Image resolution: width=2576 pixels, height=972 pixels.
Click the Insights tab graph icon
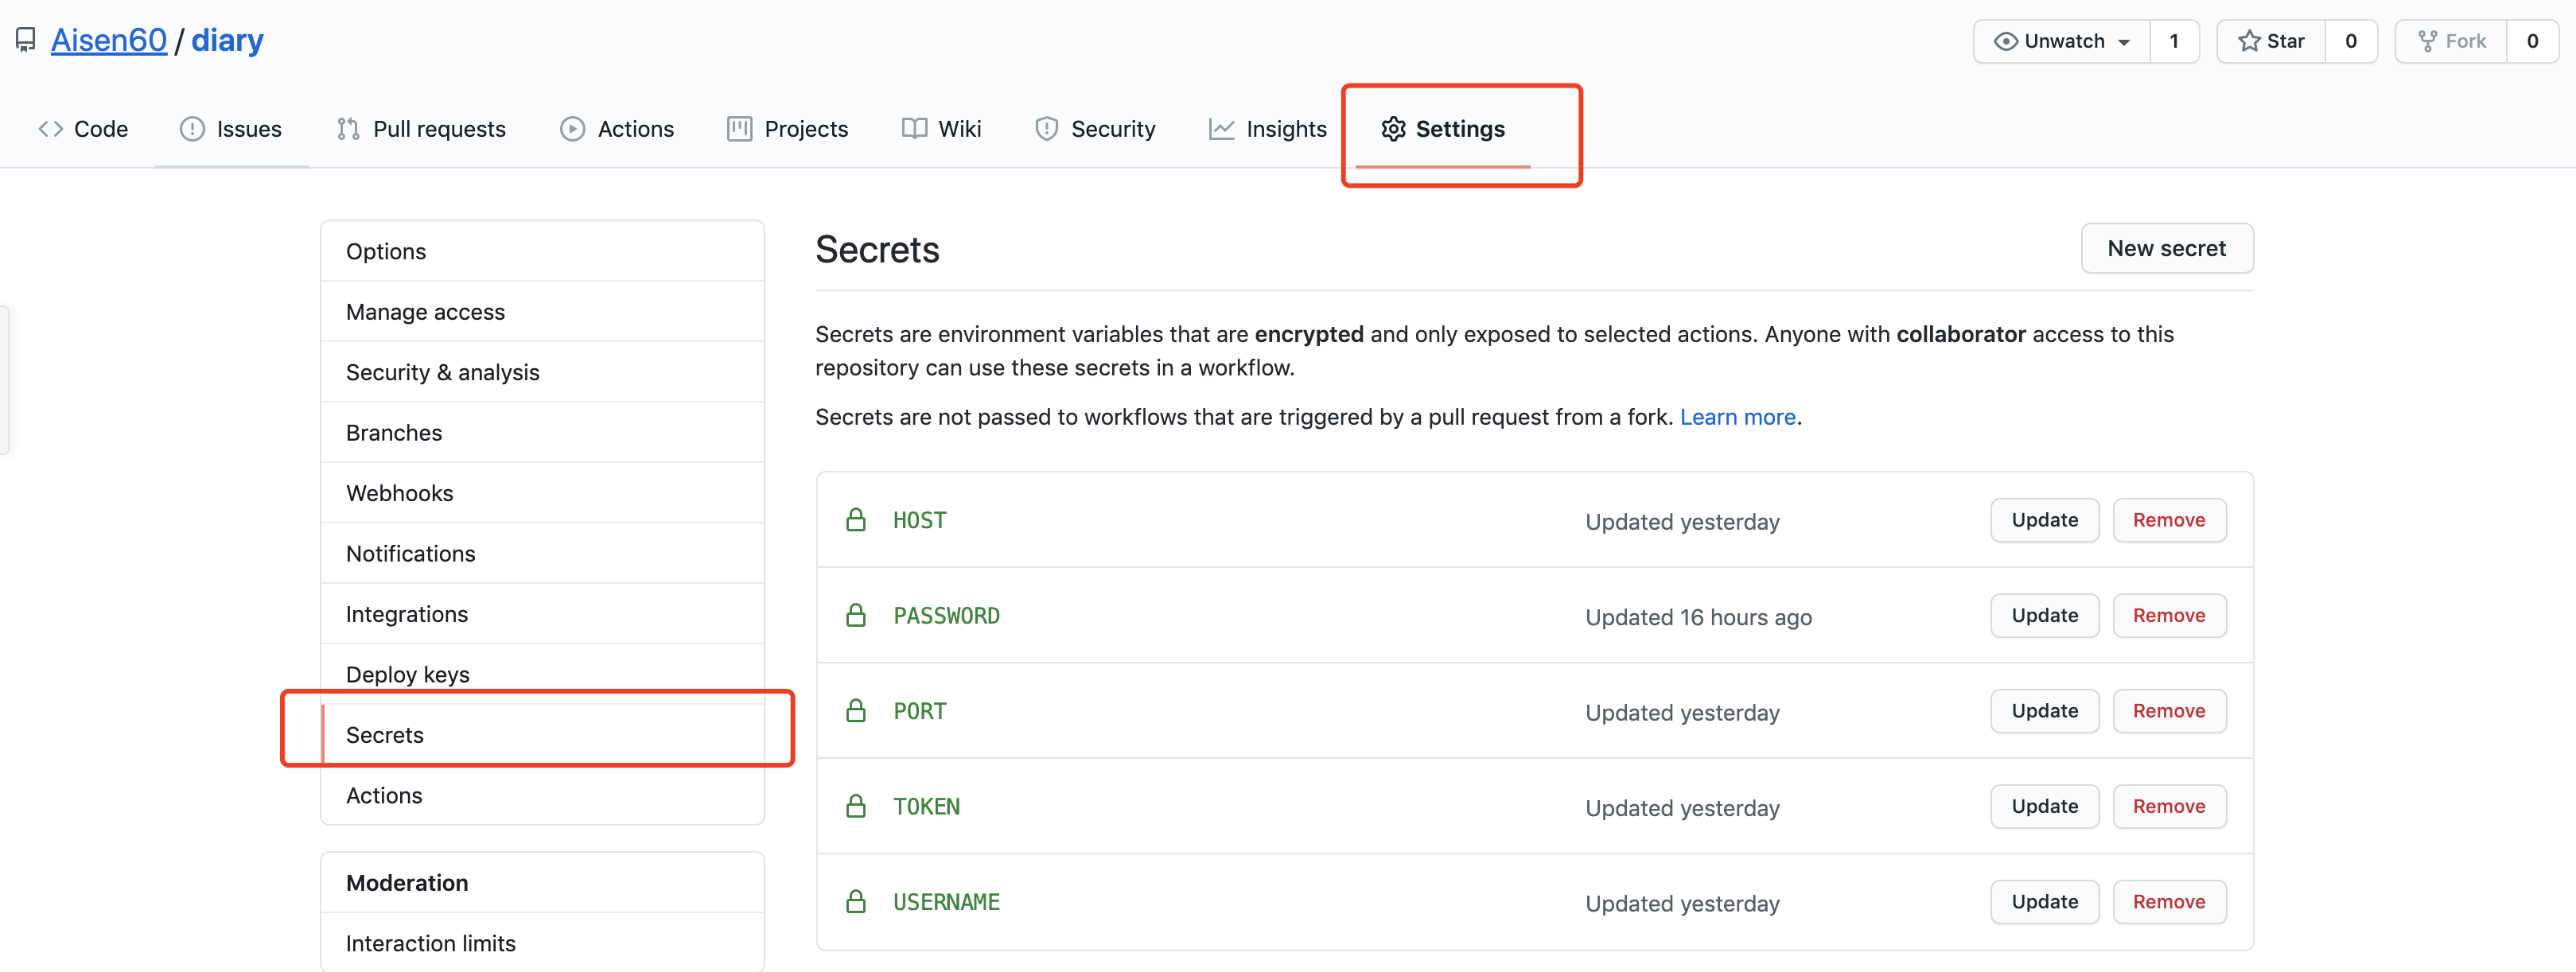(1221, 129)
